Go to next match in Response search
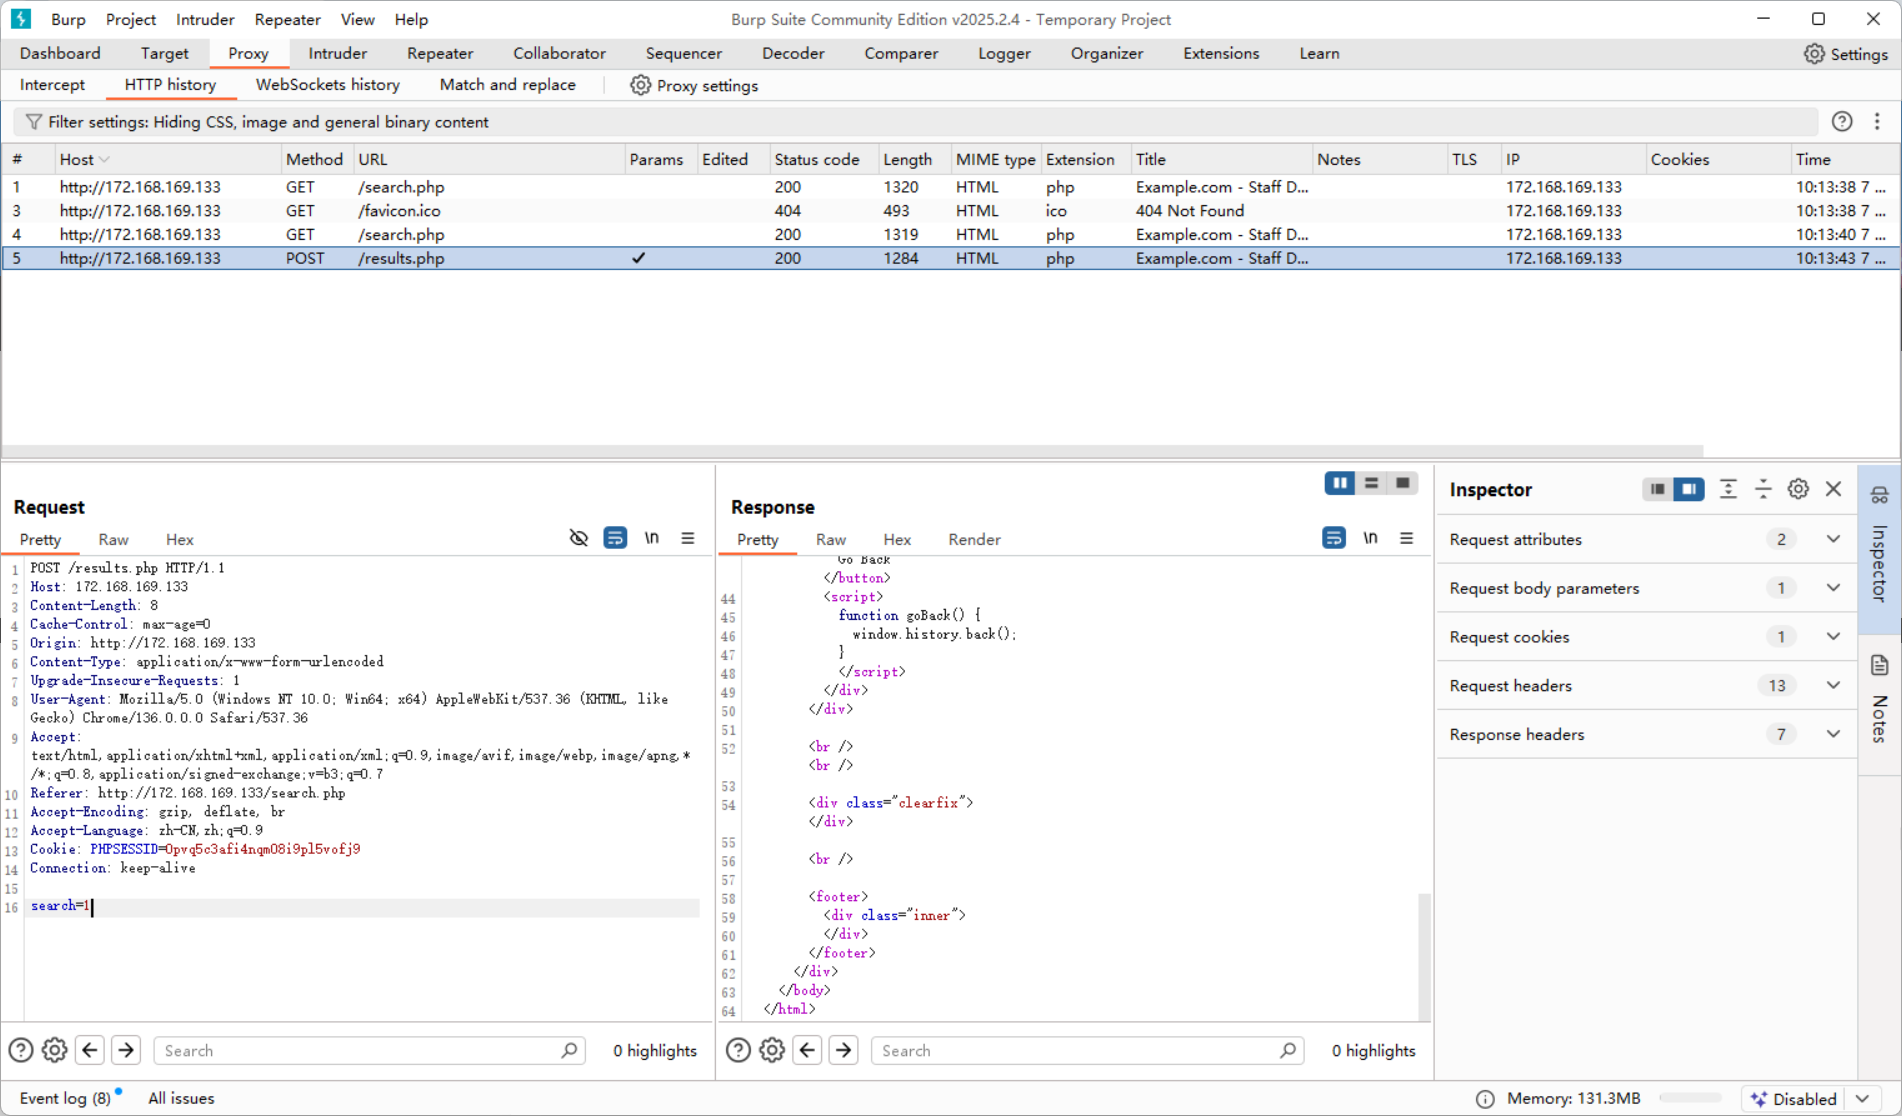The width and height of the screenshot is (1902, 1116). (844, 1050)
